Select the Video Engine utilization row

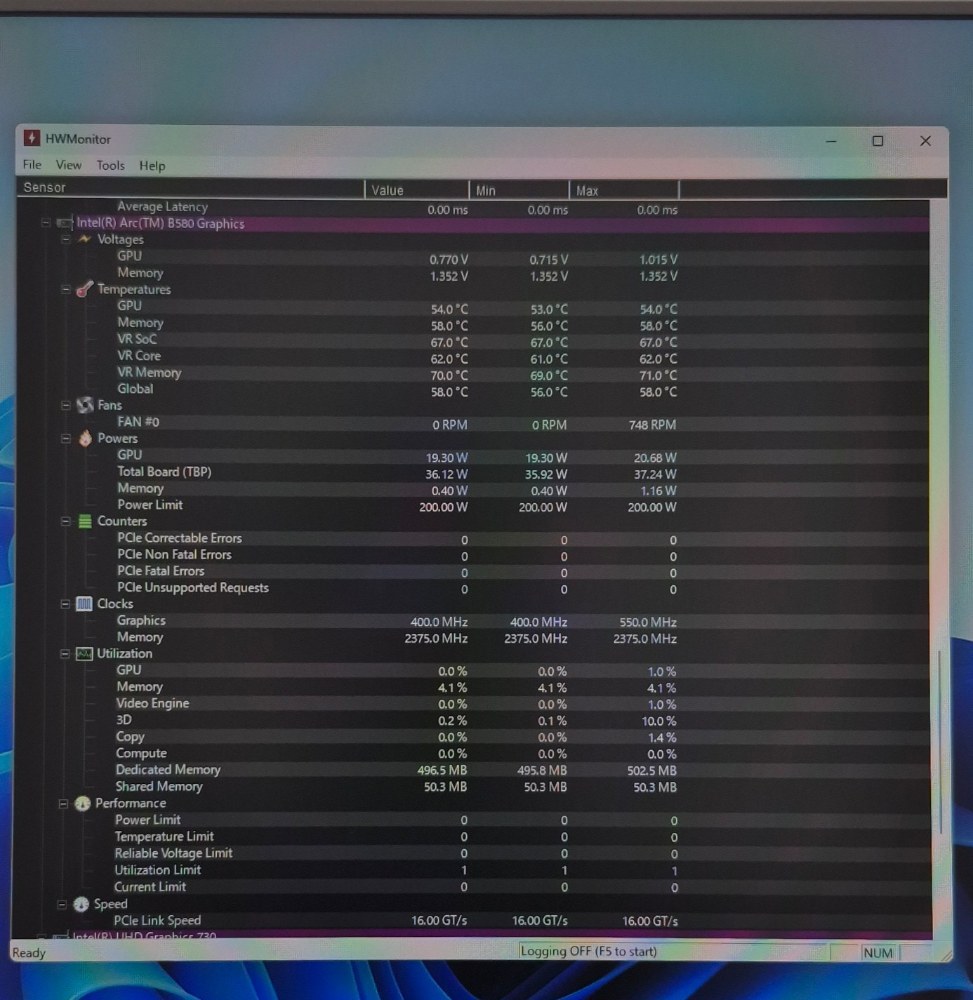[473, 704]
